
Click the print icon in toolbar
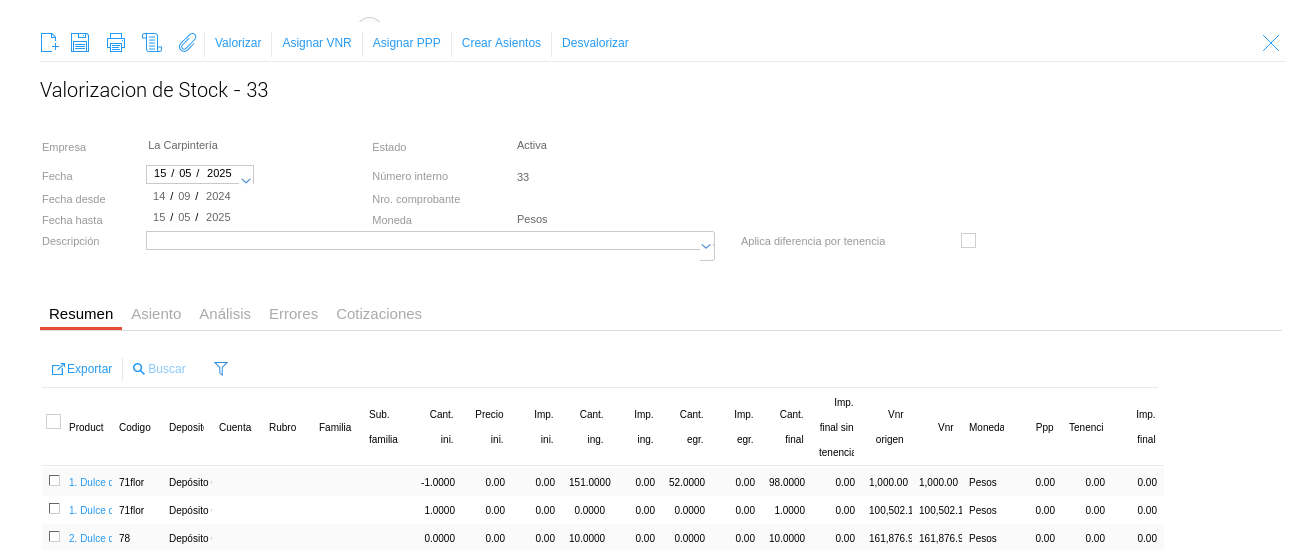(116, 43)
